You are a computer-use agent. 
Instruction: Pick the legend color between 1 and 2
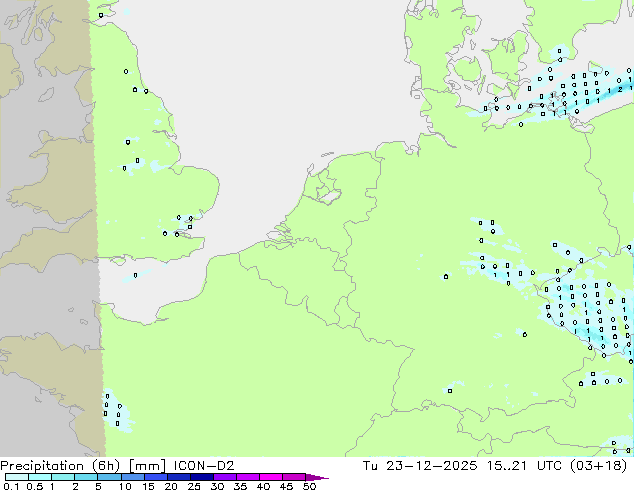coord(63,477)
